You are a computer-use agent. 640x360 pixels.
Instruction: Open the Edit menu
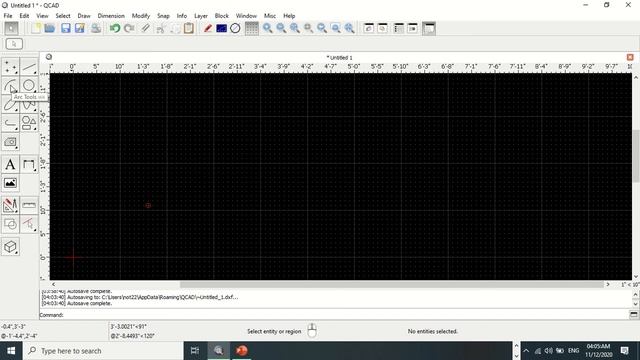24,16
